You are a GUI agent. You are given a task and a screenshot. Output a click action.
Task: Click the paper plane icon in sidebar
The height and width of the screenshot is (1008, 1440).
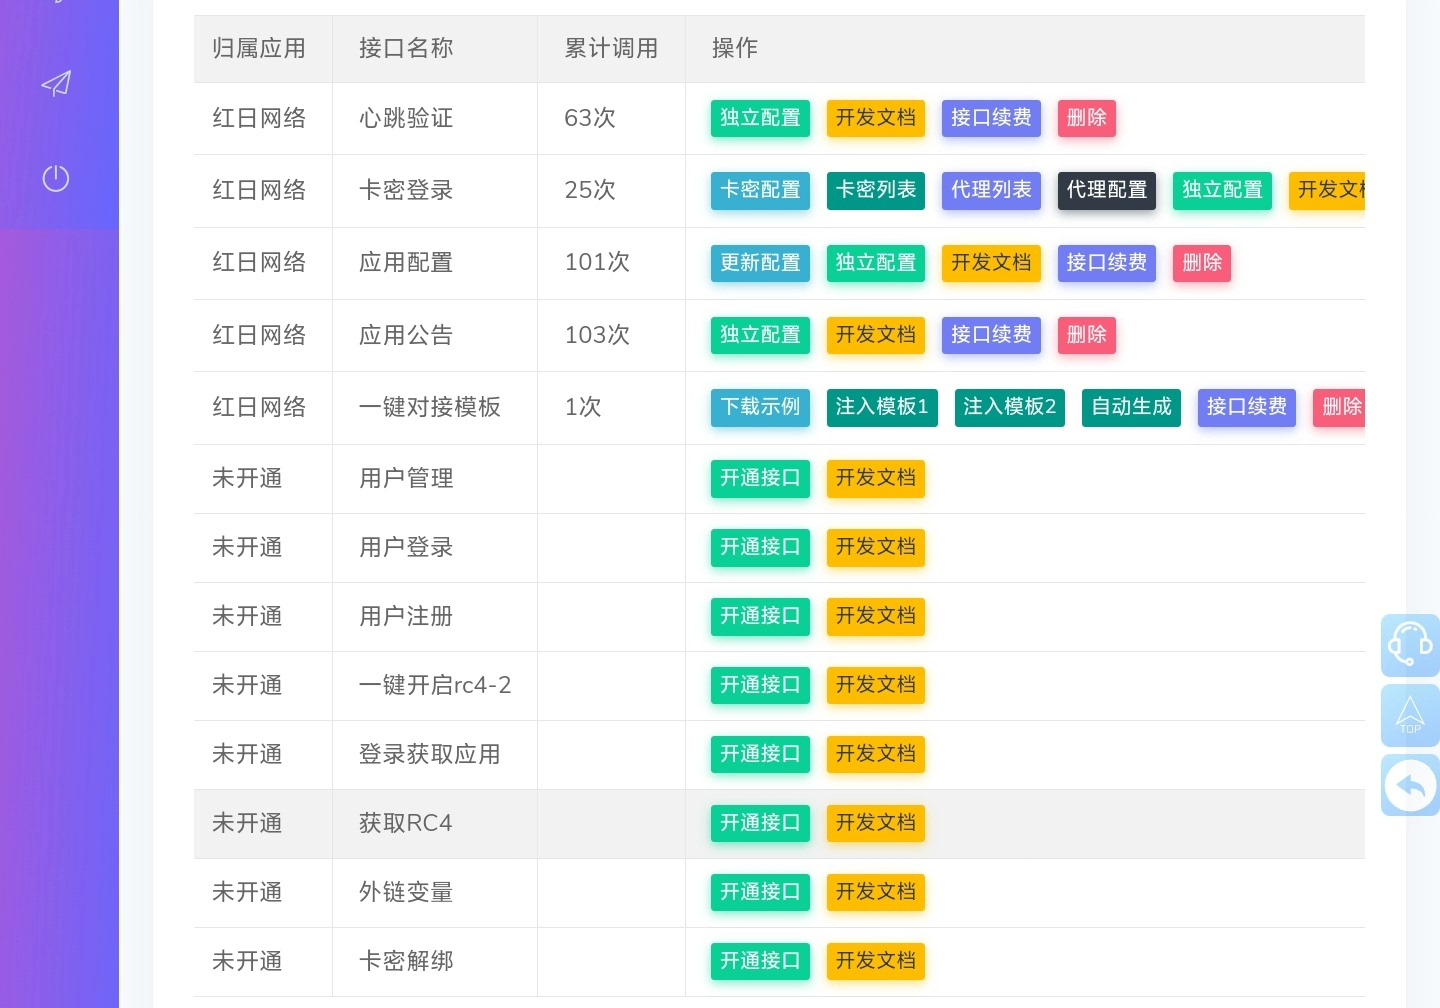(x=56, y=83)
